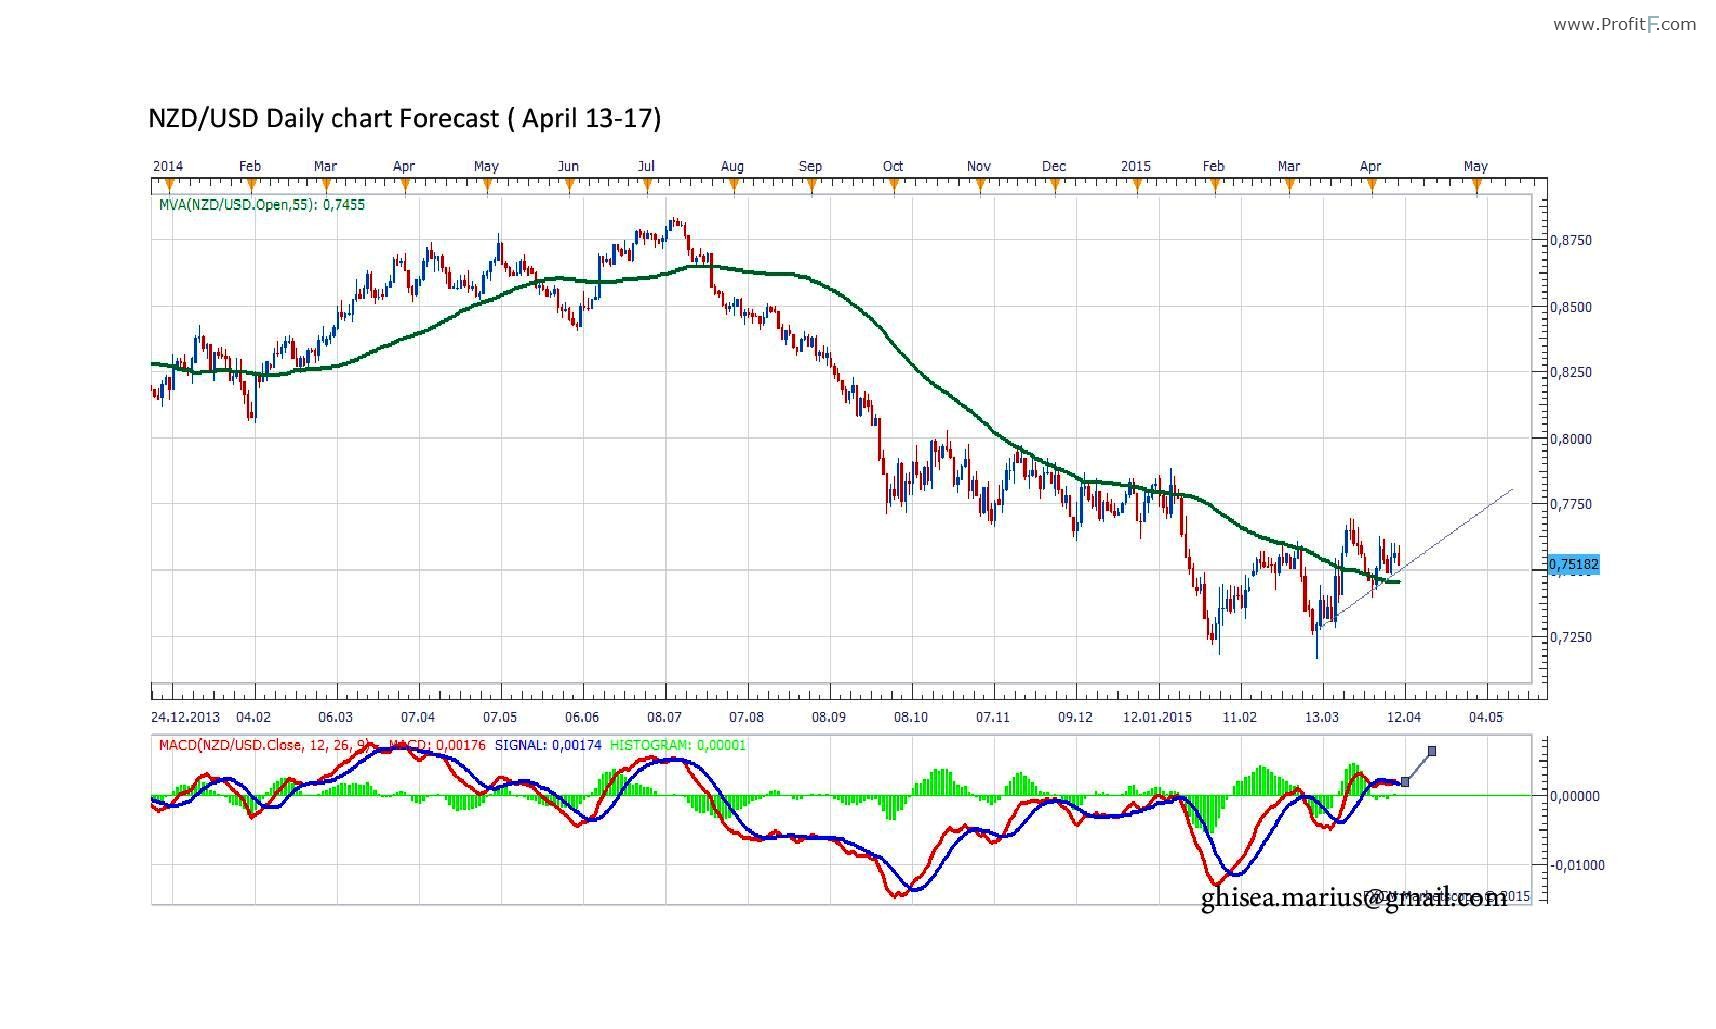Click the 06.06 date label
The width and height of the screenshot is (1716, 1029).
tap(582, 717)
